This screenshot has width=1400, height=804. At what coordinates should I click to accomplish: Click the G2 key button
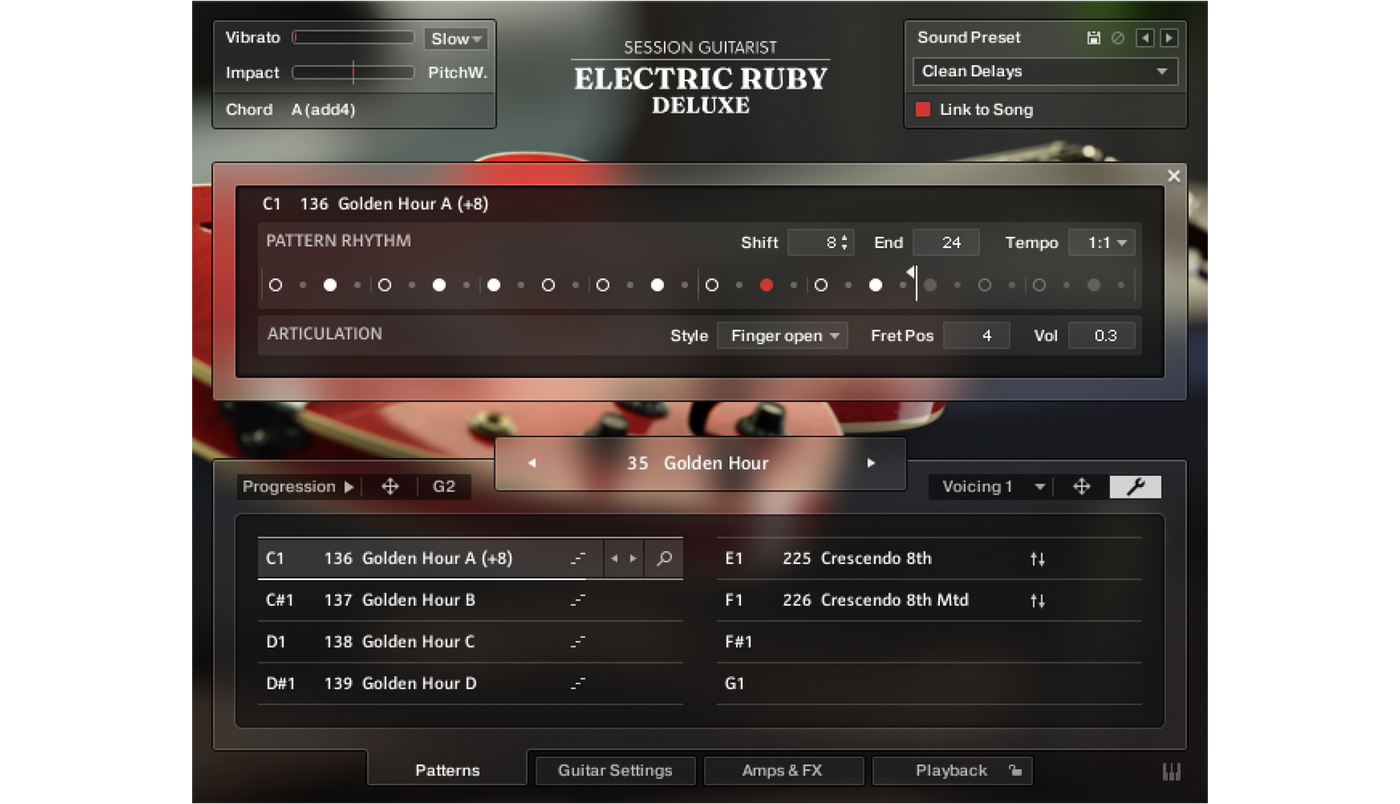[x=444, y=487]
